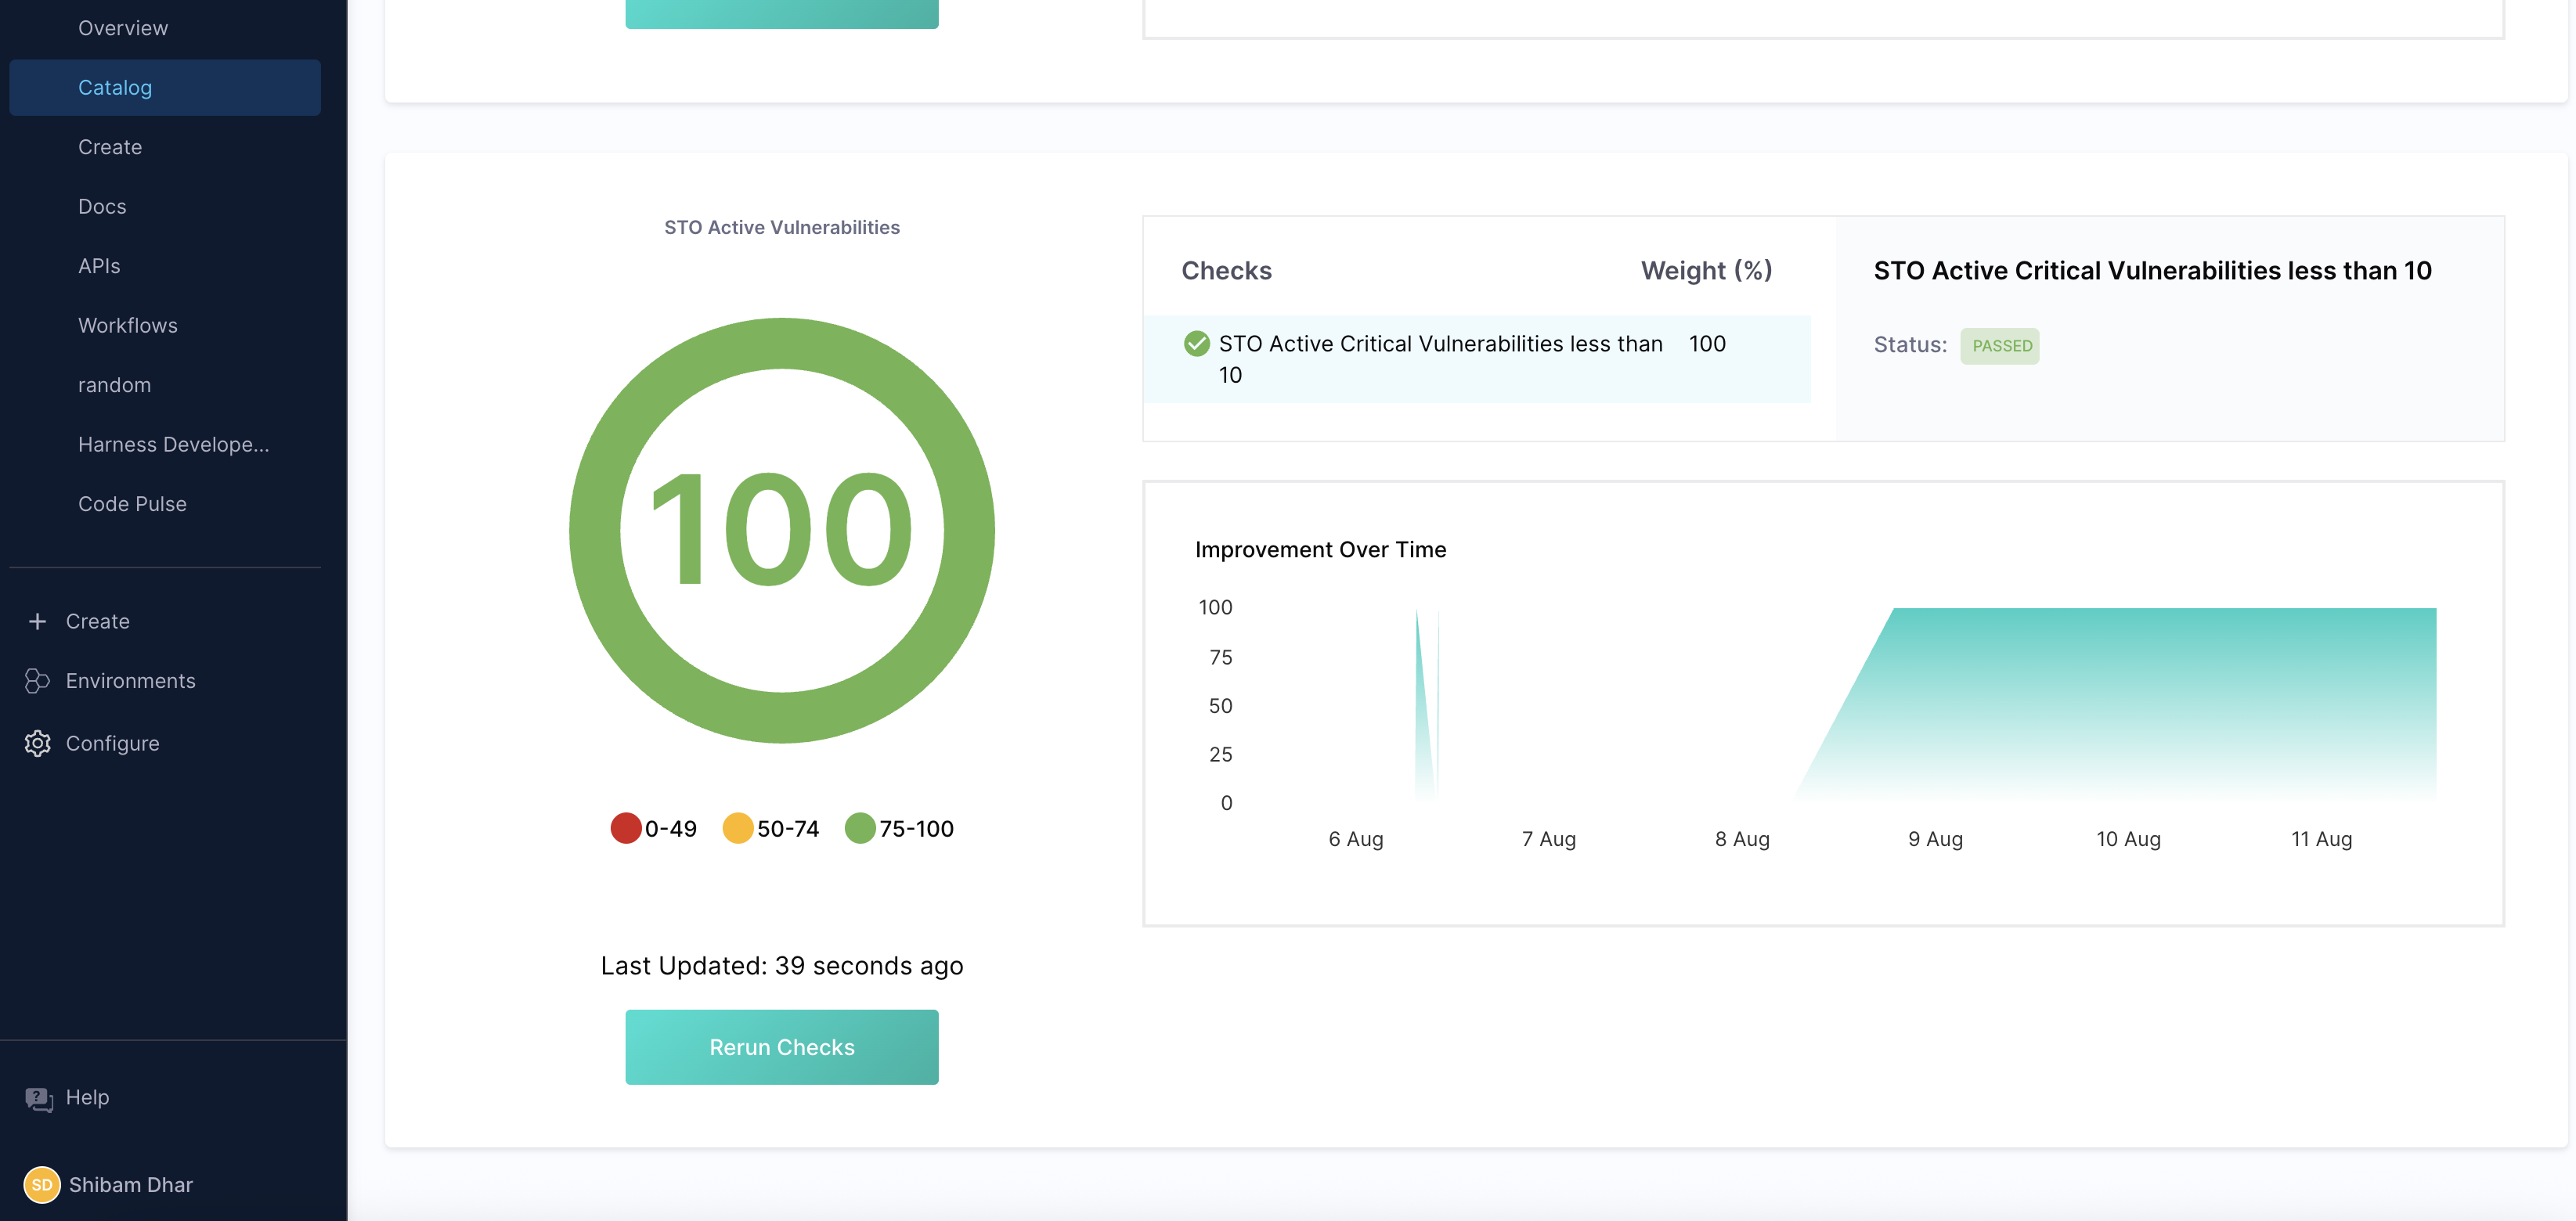
Task: Click the green check icon beside STO check
Action: coord(1196,344)
